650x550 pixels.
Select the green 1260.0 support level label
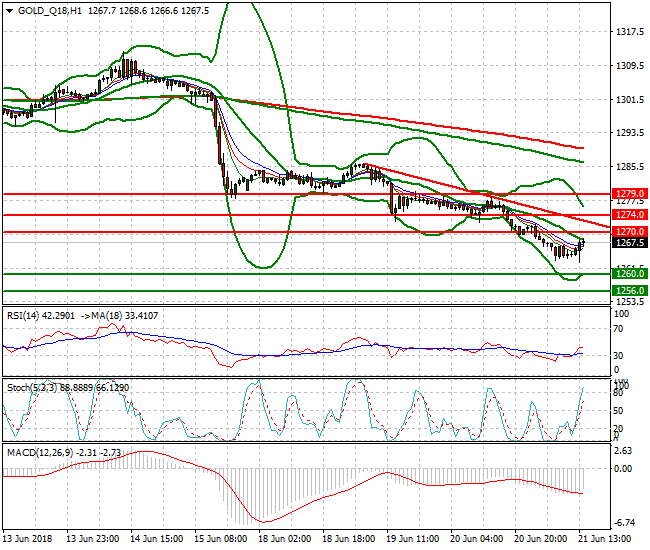point(630,274)
